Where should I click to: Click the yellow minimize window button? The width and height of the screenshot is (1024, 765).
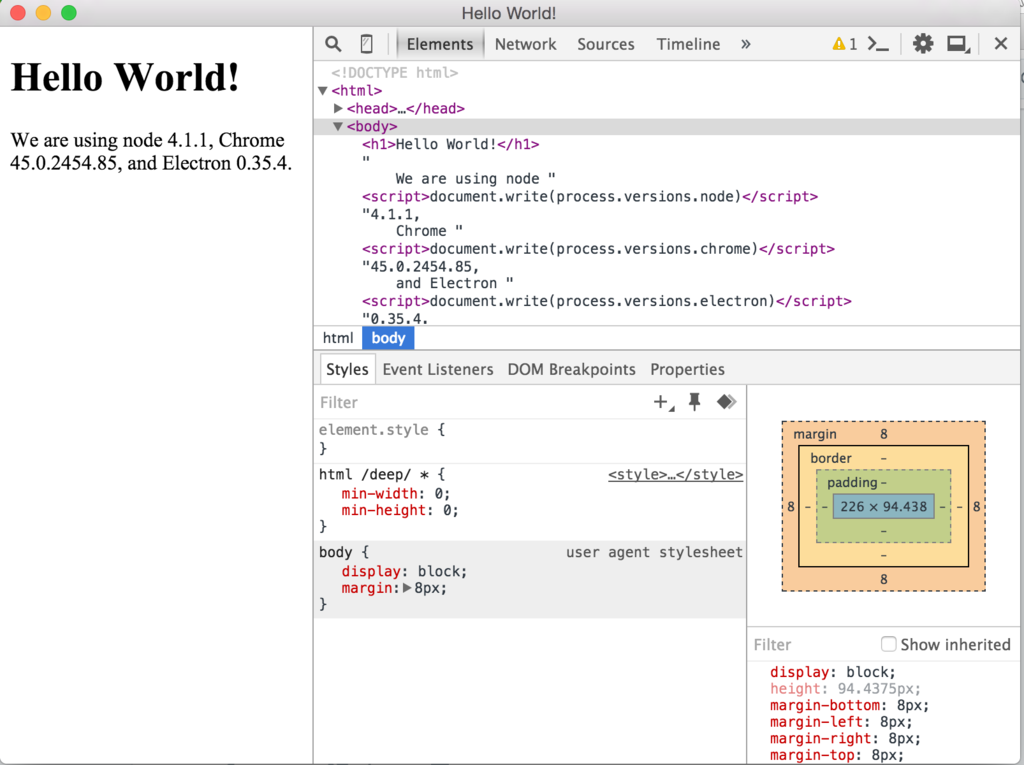click(x=43, y=12)
